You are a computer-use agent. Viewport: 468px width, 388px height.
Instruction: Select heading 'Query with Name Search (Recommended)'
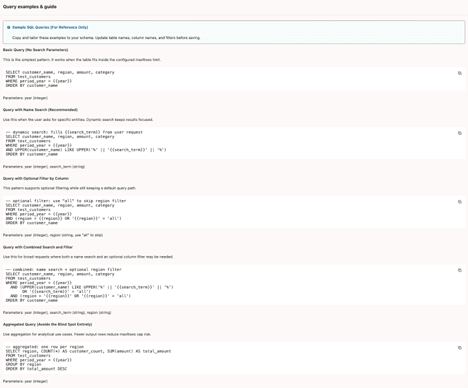pyautogui.click(x=40, y=110)
